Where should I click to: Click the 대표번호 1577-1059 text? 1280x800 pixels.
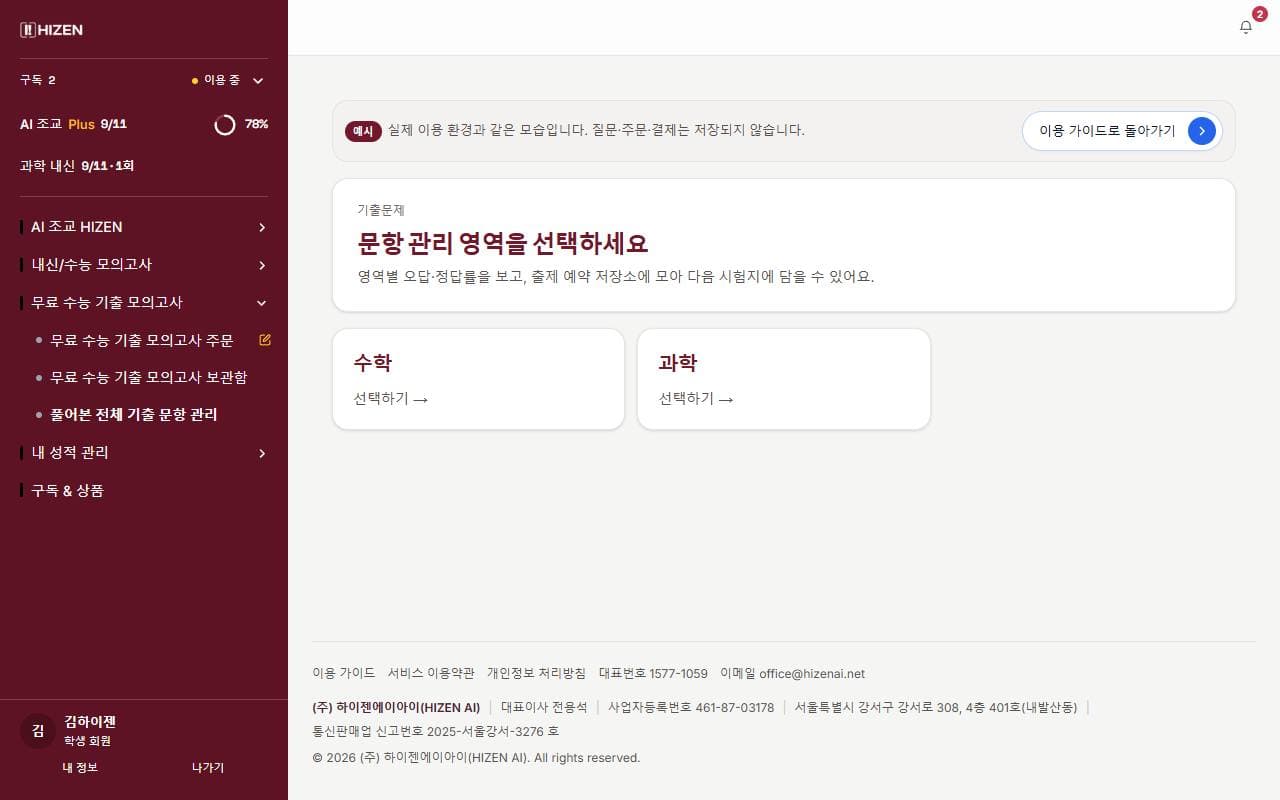[653, 673]
